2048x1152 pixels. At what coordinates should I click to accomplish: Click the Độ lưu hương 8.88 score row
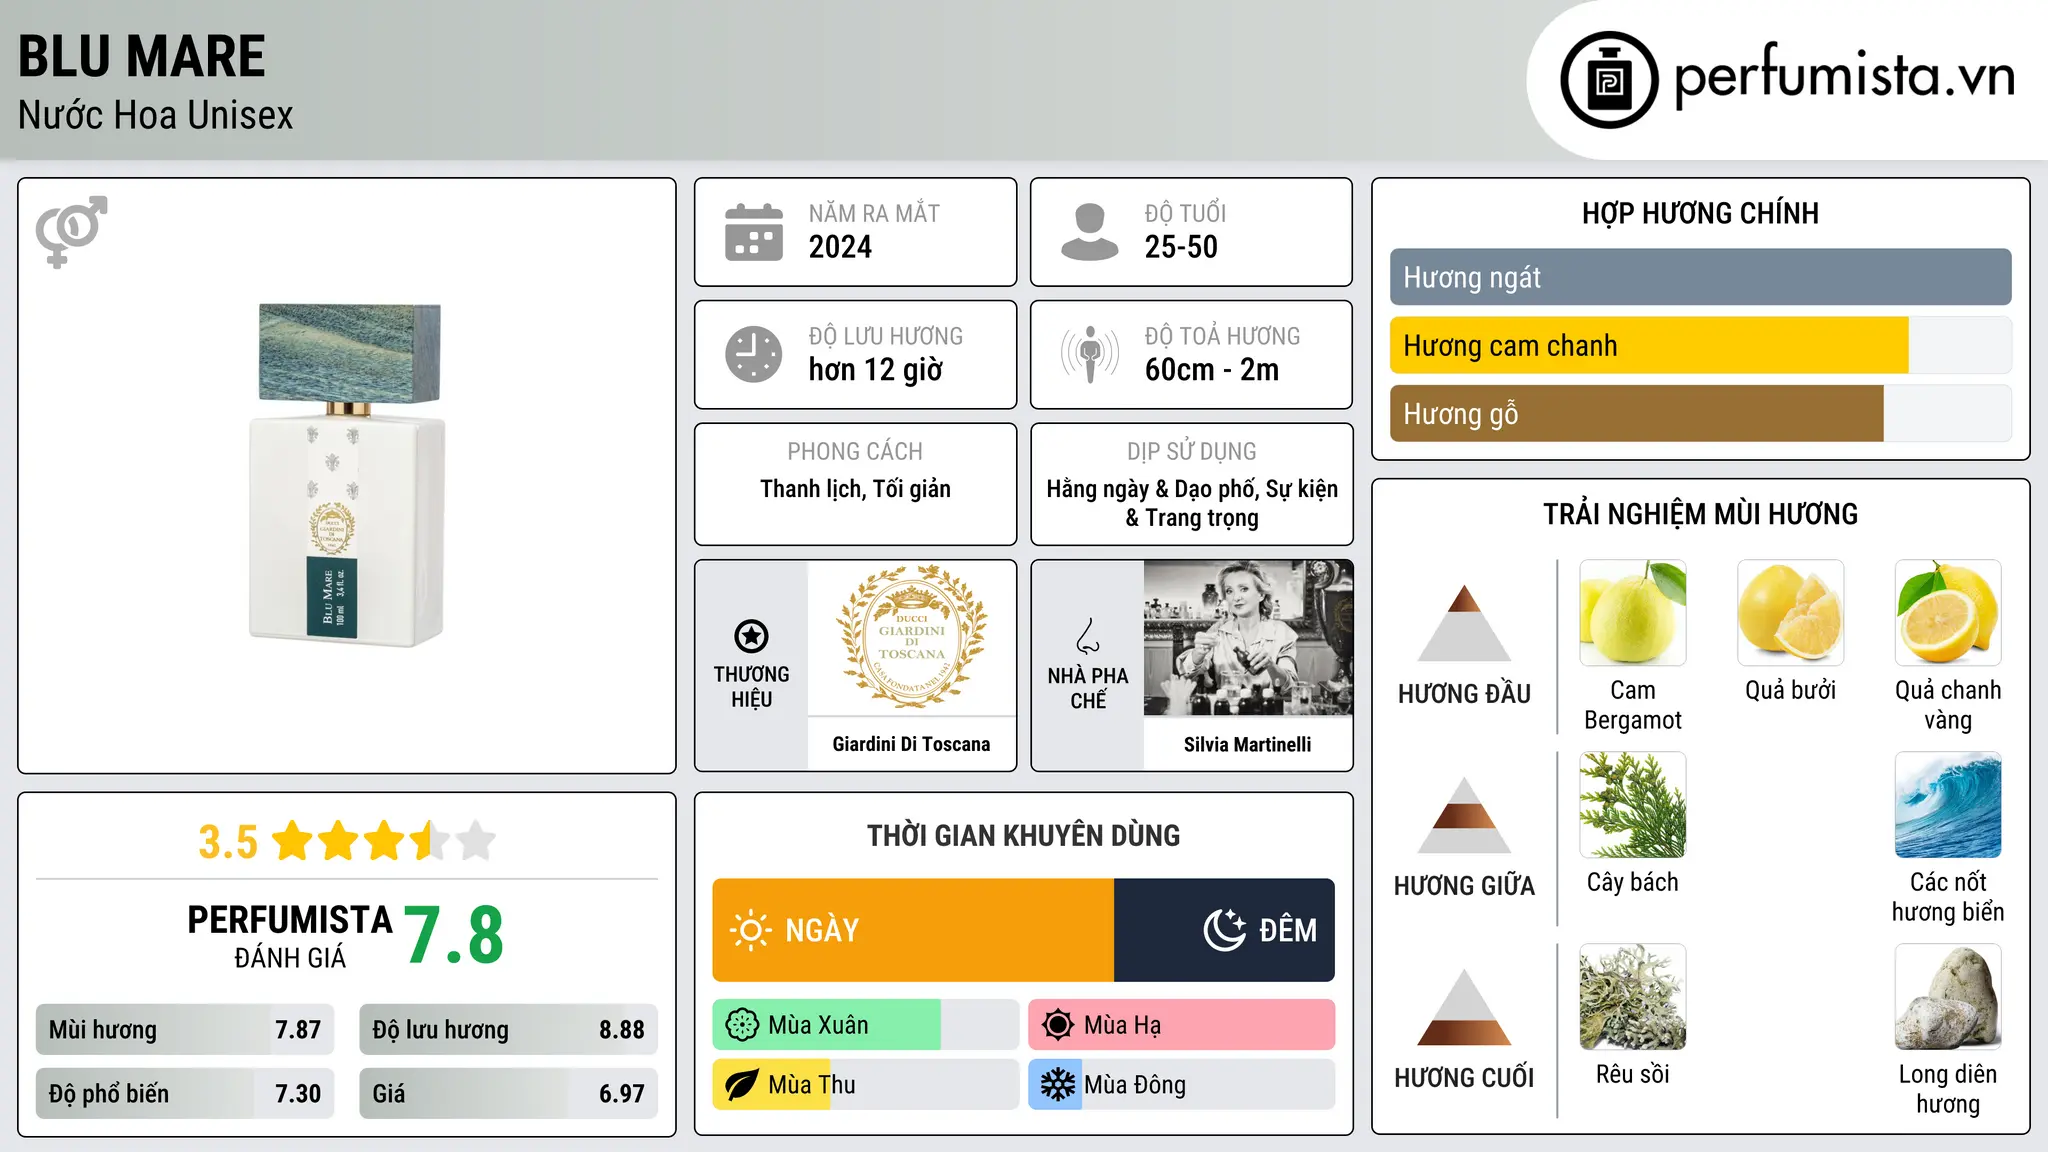point(508,1030)
